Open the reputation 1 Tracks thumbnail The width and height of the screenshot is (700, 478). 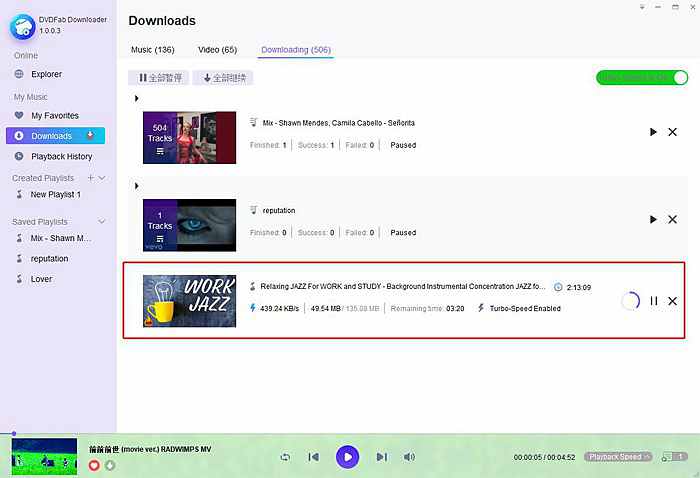[x=189, y=225]
